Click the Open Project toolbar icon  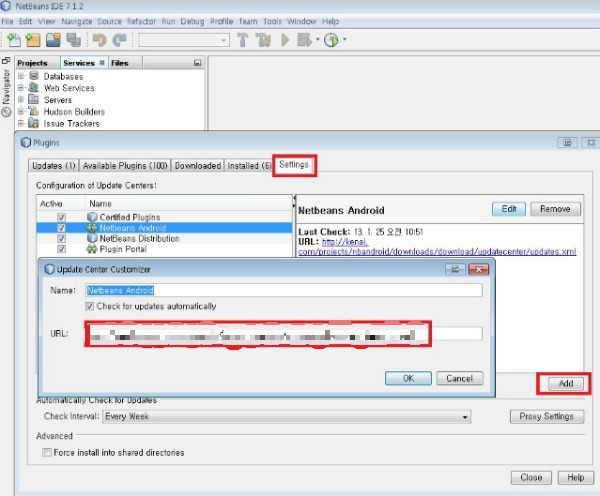click(53, 40)
